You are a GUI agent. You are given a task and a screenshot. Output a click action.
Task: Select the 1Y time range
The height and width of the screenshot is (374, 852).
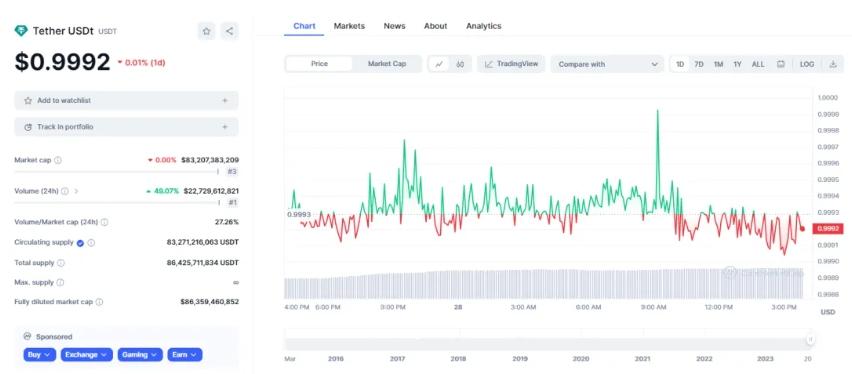(737, 64)
